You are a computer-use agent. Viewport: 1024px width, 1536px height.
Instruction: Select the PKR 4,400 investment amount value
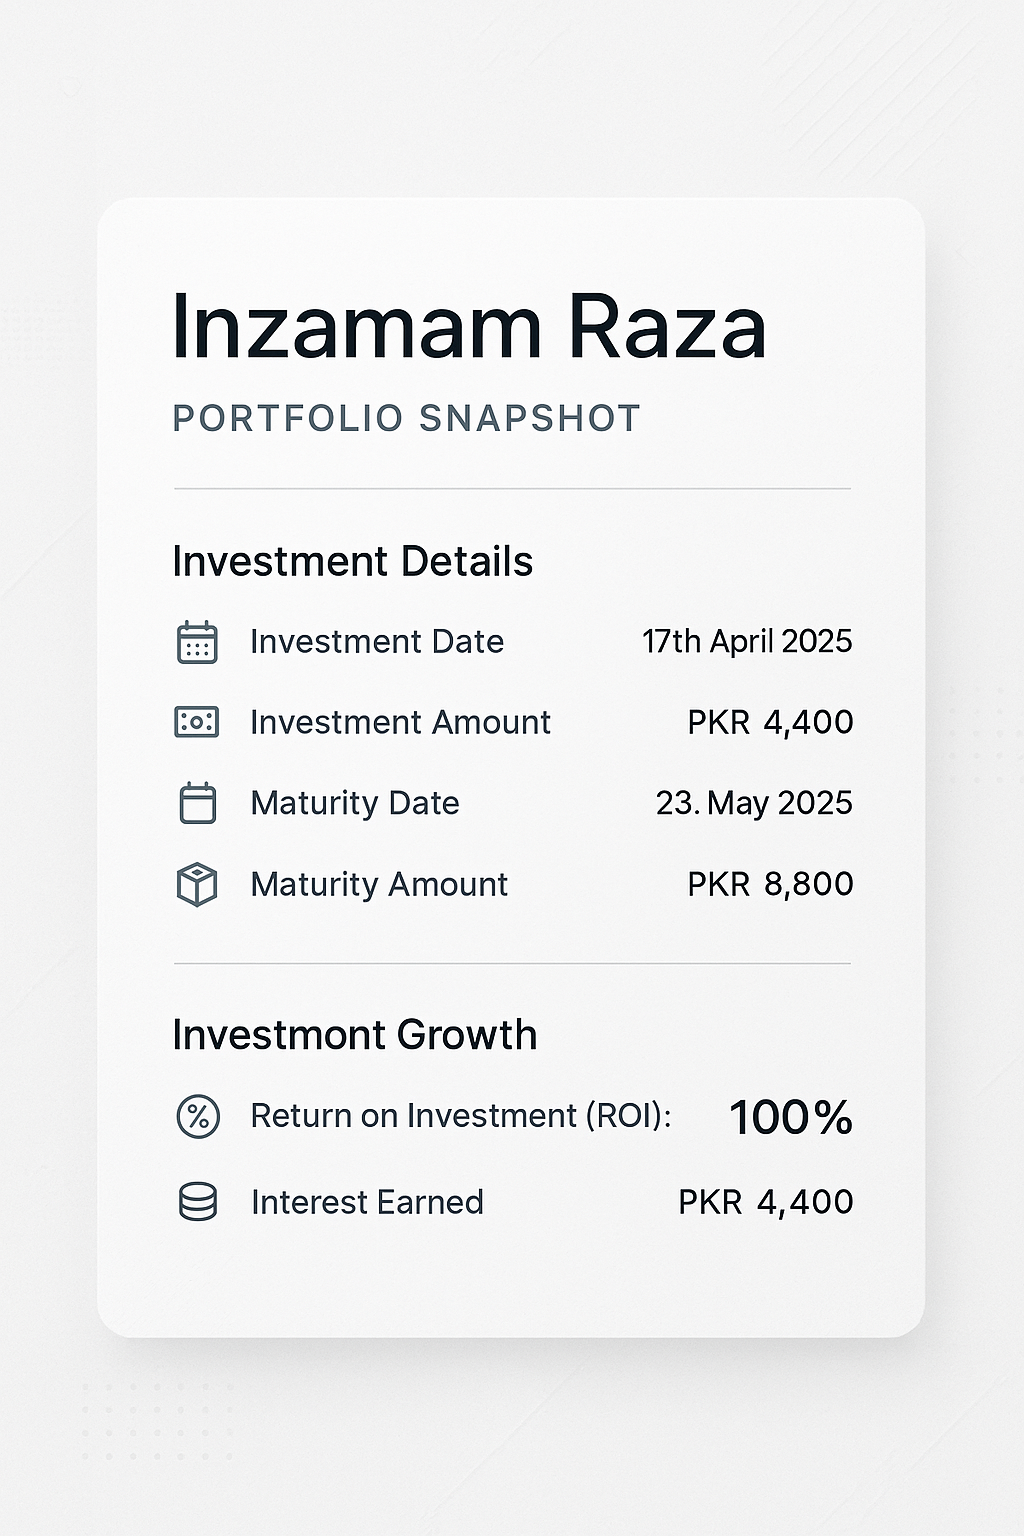tap(770, 722)
